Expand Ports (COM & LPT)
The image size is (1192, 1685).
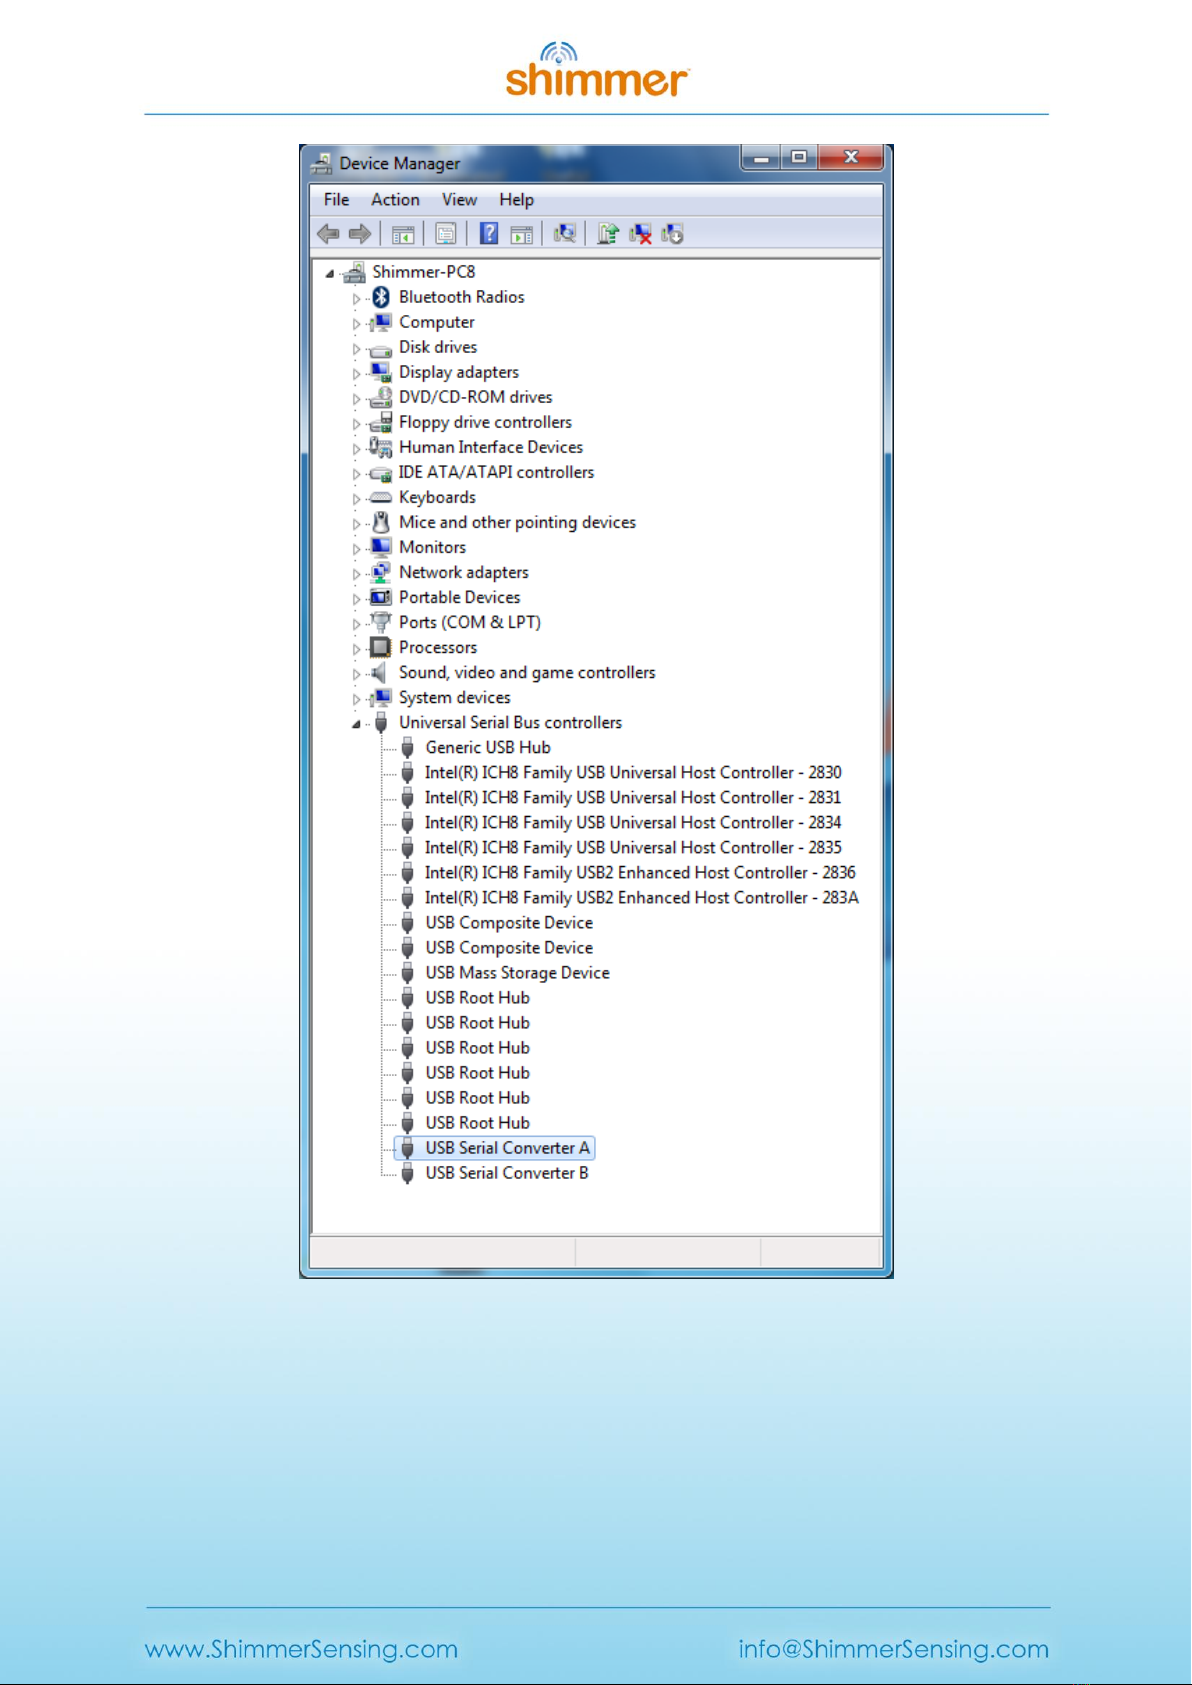pos(356,623)
